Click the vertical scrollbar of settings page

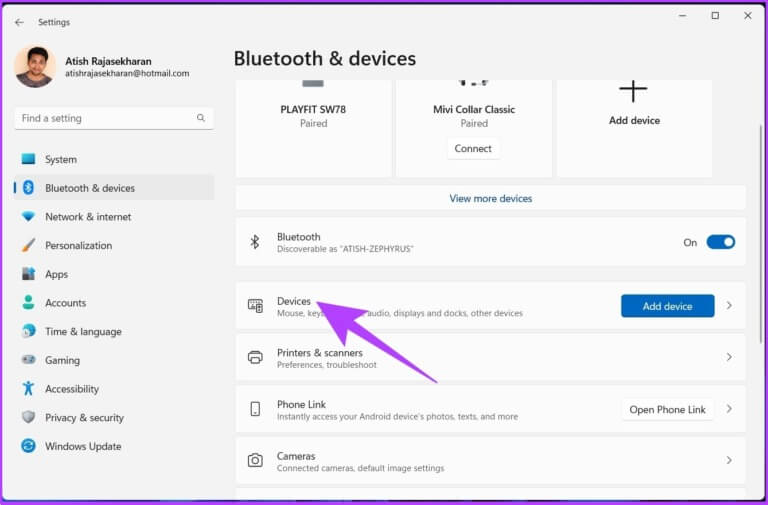[x=761, y=234]
